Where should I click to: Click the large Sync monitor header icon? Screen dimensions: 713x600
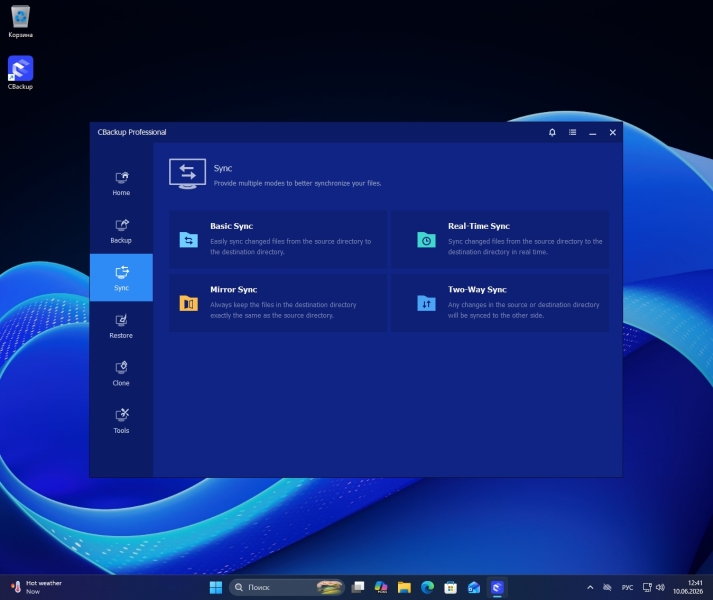(187, 174)
